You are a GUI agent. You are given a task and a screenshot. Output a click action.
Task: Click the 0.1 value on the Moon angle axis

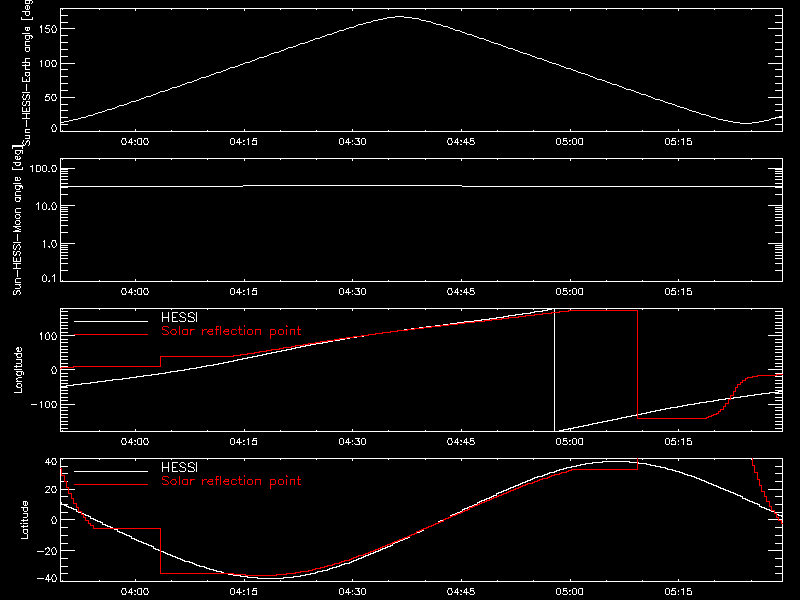pyautogui.click(x=49, y=279)
